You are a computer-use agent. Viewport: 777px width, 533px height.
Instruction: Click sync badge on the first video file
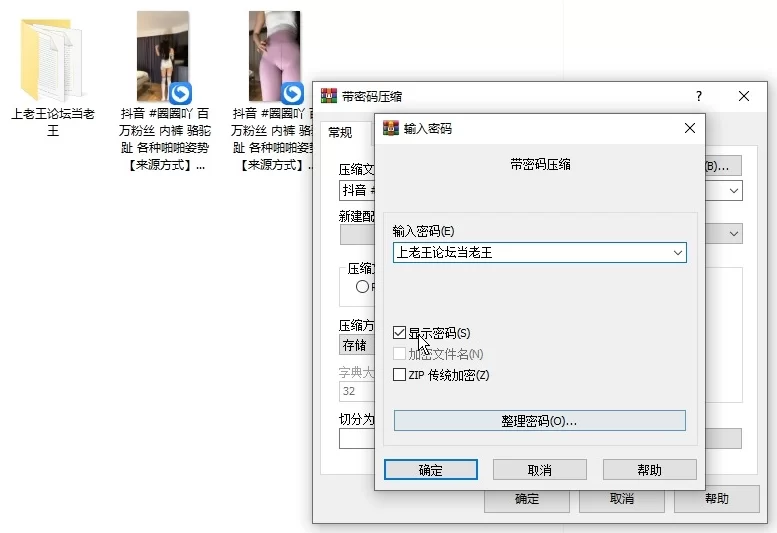coord(180,93)
